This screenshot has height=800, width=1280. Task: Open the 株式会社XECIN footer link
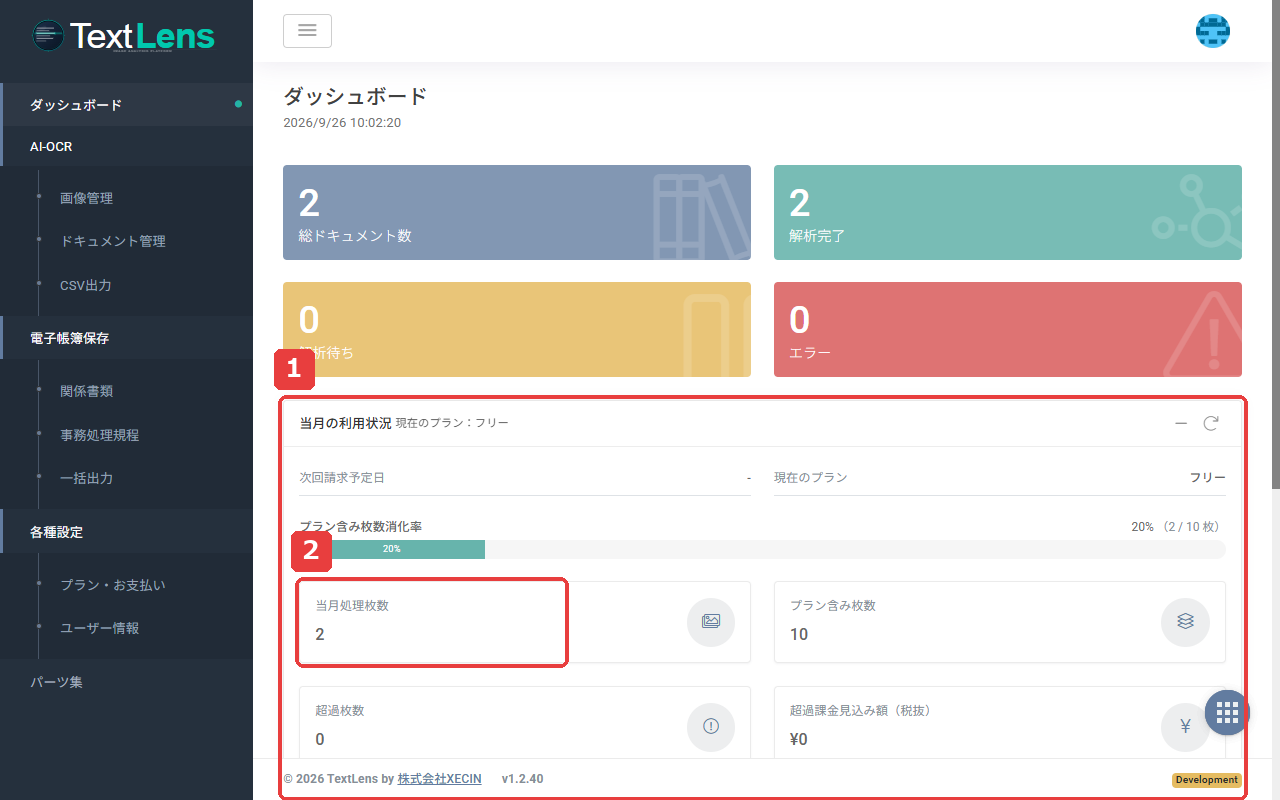point(439,779)
